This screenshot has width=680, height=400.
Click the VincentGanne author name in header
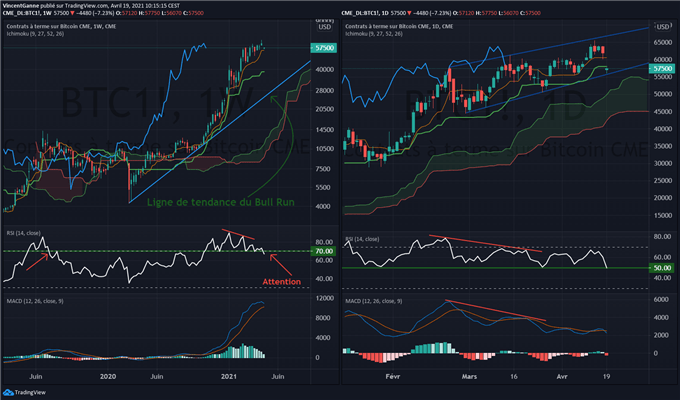pyautogui.click(x=20, y=6)
